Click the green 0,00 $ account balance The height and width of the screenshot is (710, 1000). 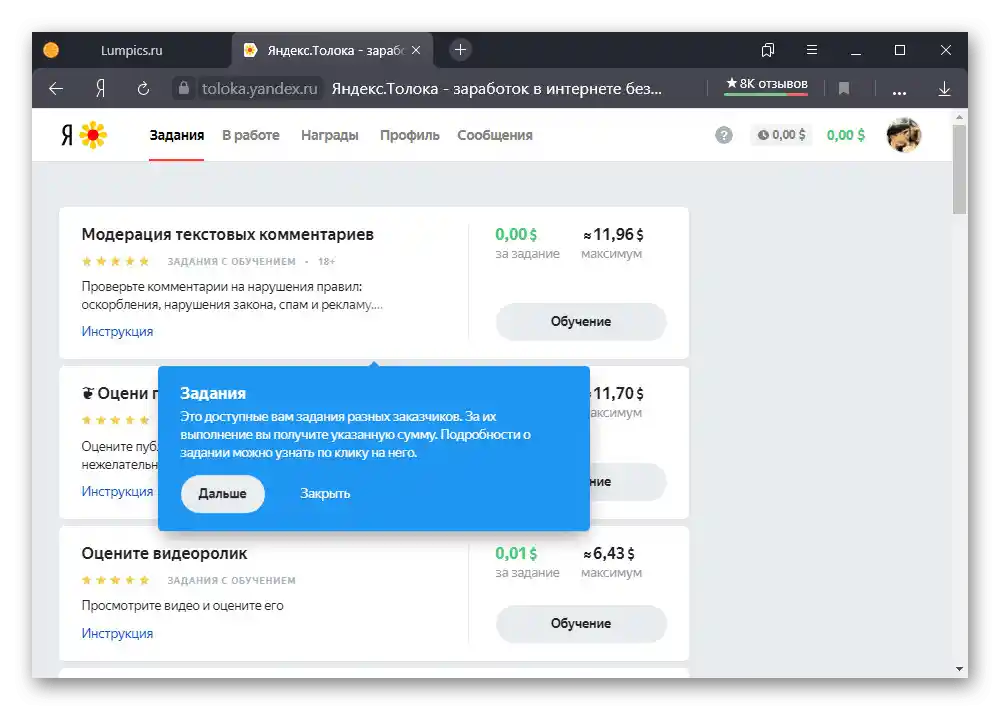point(846,135)
